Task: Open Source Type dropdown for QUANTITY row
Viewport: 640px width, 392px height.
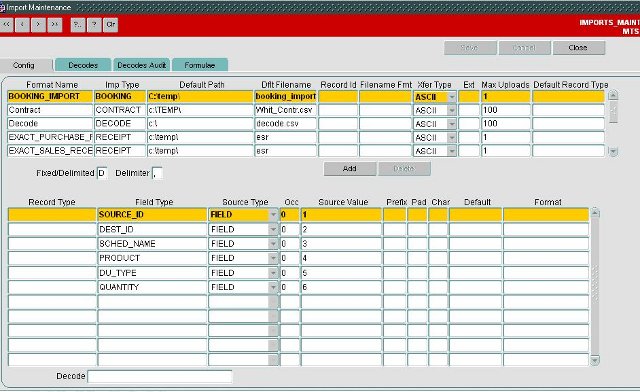Action: coord(273,287)
